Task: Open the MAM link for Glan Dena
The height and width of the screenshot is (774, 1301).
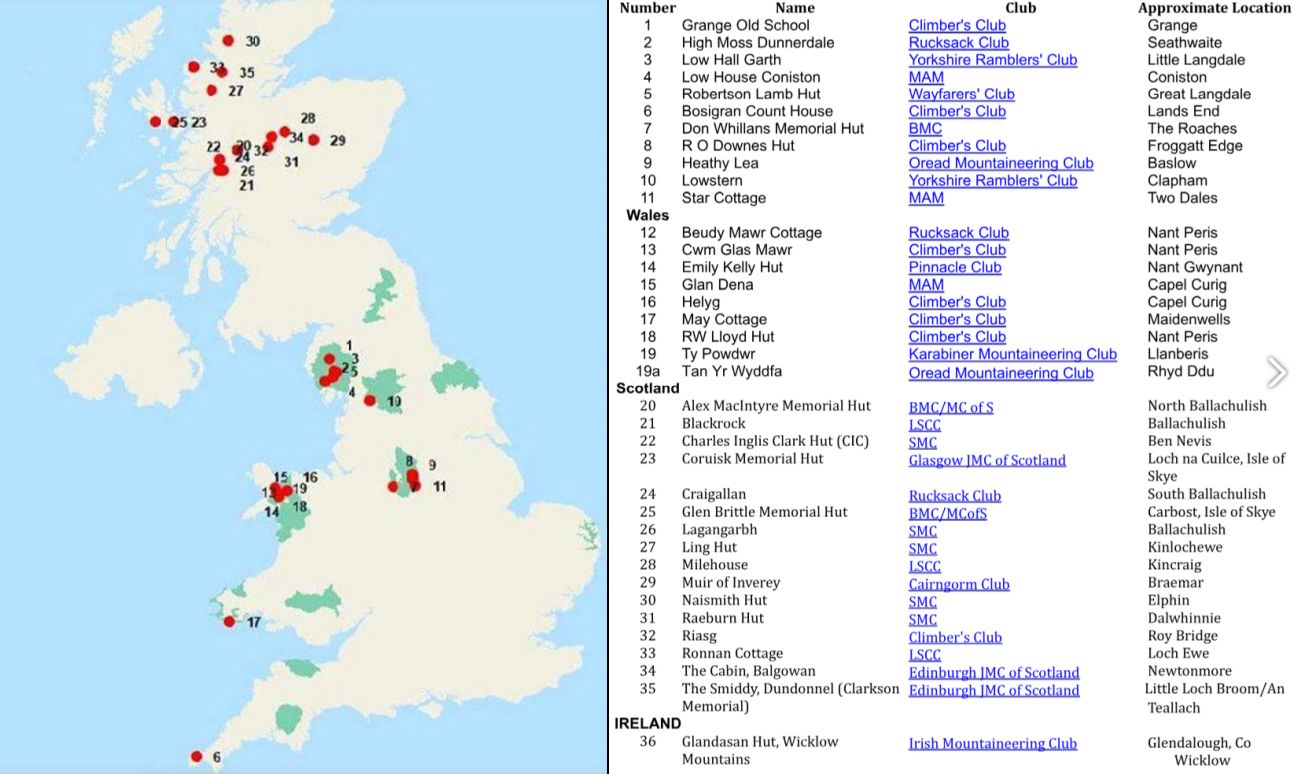Action: (926, 284)
